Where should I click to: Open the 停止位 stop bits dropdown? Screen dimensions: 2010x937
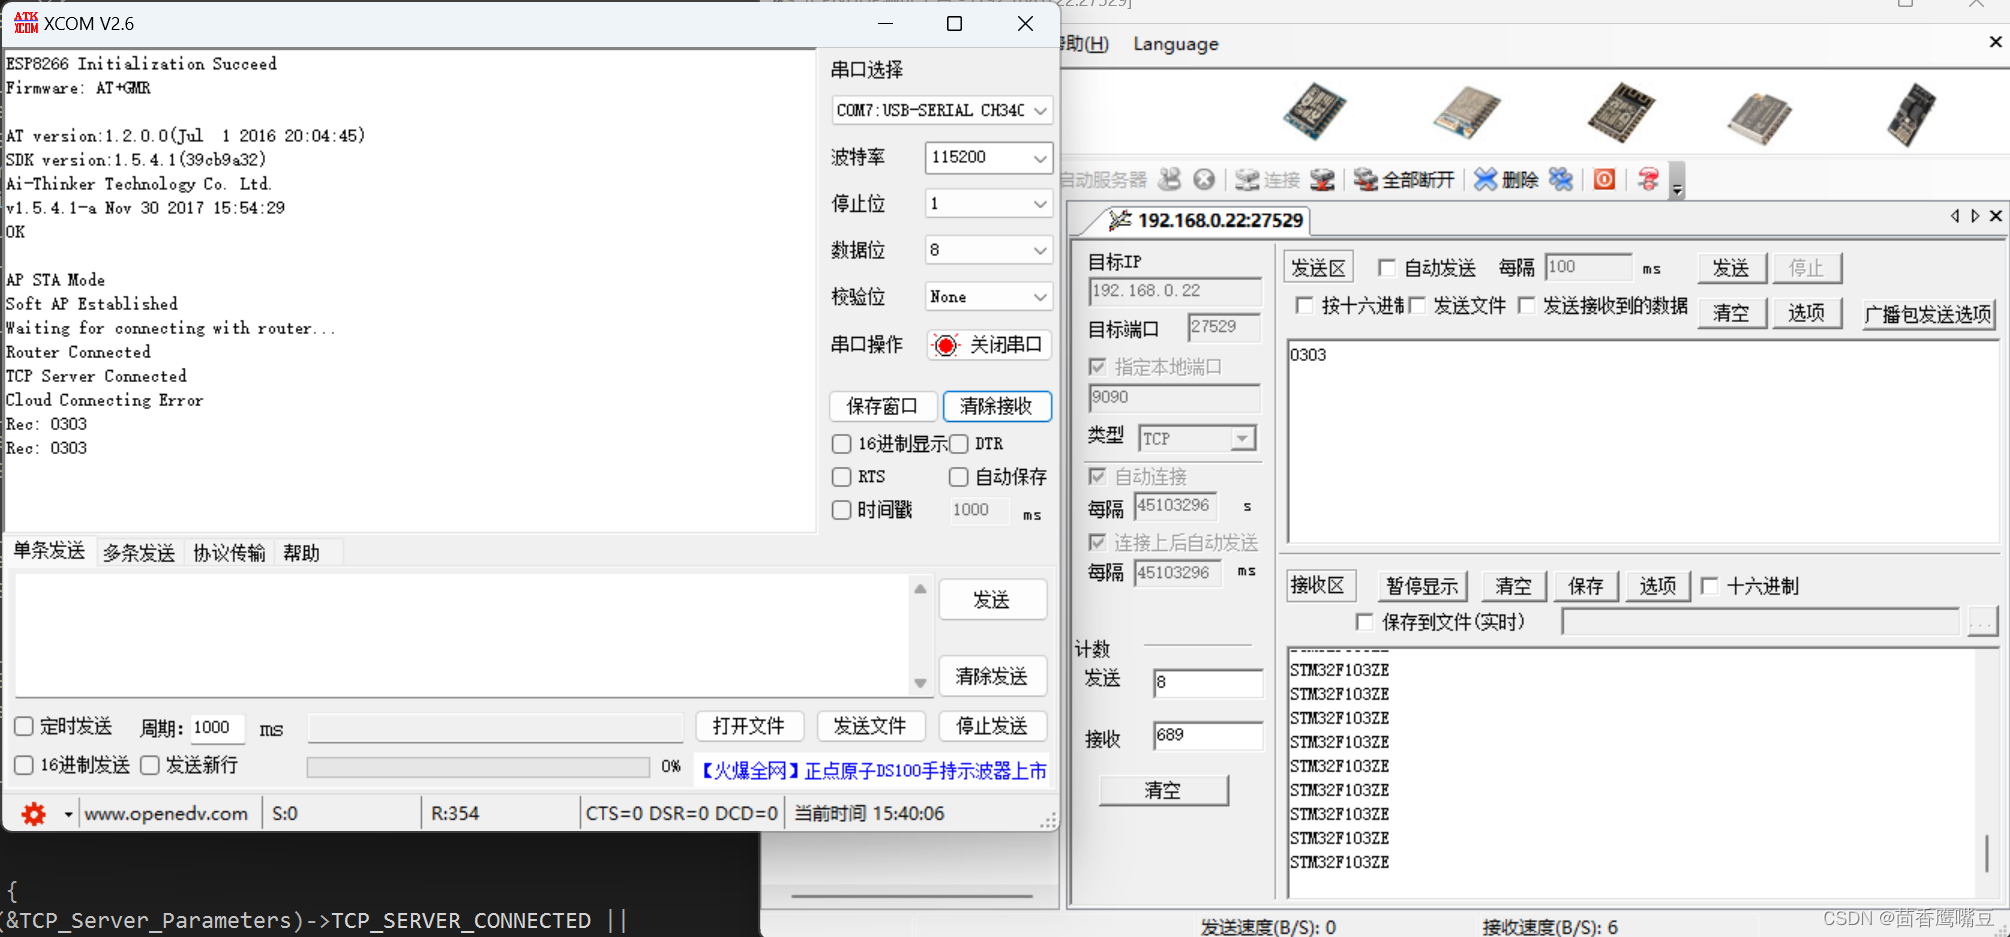988,204
